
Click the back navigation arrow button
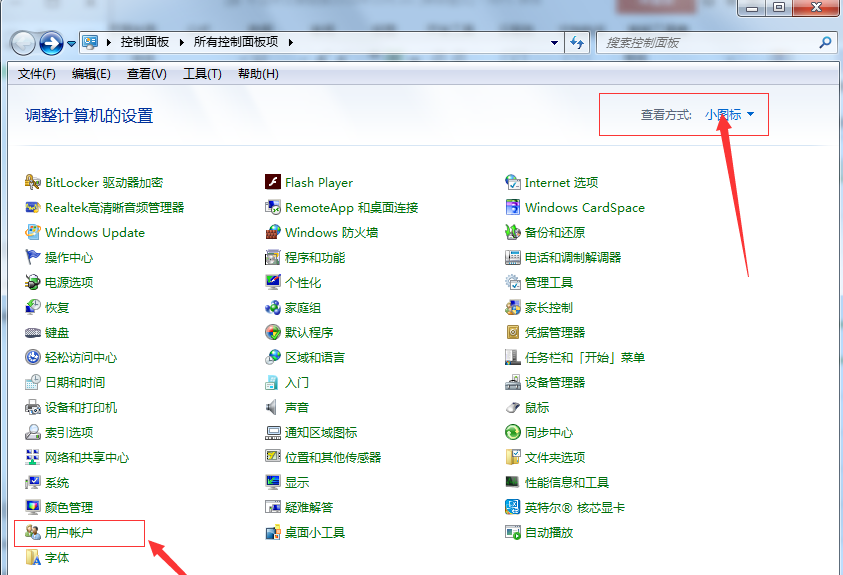coord(23,43)
